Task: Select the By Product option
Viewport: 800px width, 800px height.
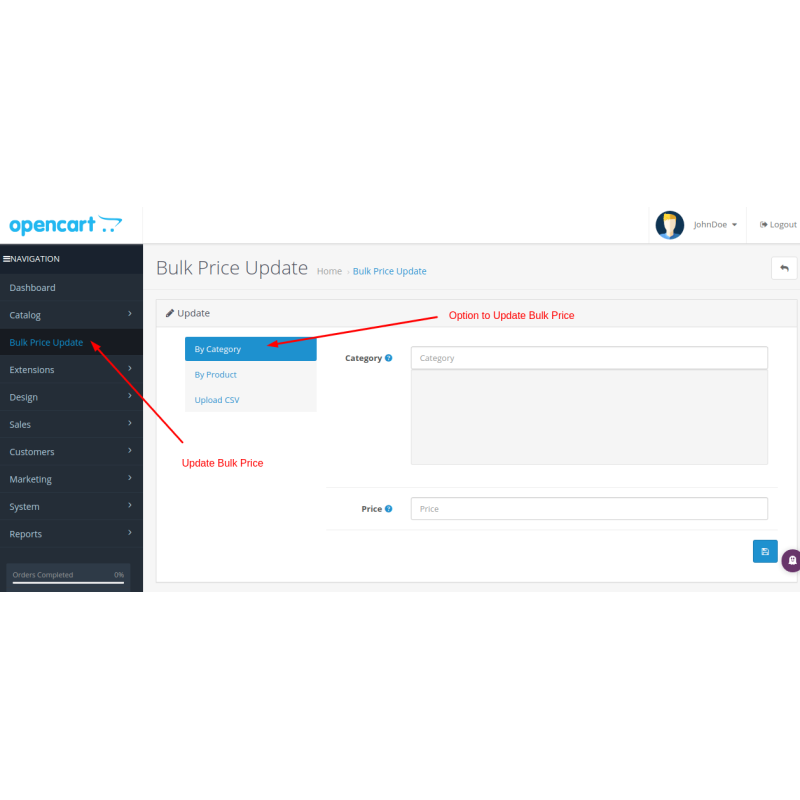Action: (x=217, y=374)
